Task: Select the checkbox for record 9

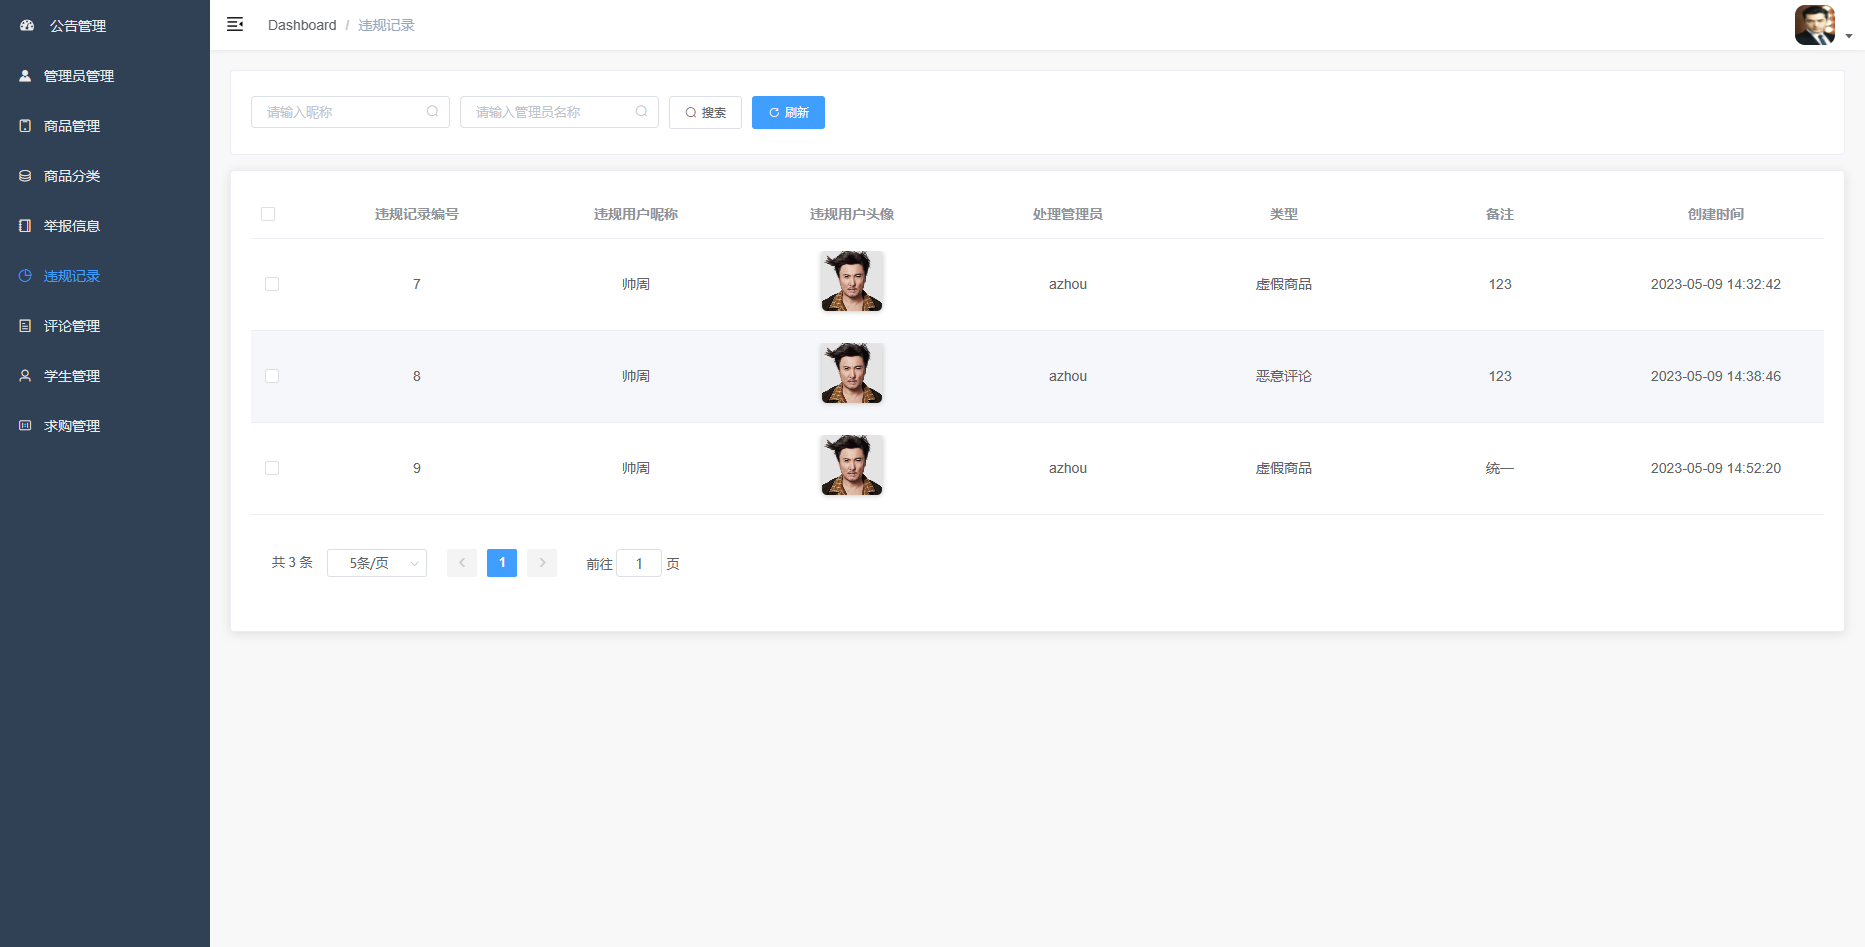Action: (x=272, y=468)
